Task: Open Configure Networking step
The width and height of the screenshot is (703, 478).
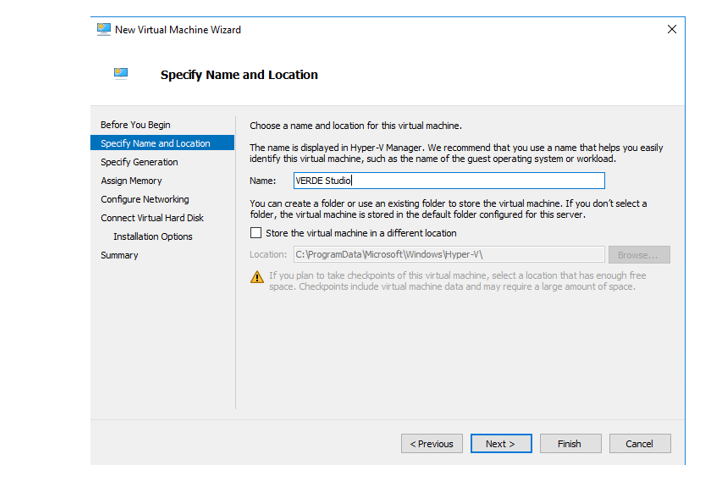Action: [x=145, y=199]
